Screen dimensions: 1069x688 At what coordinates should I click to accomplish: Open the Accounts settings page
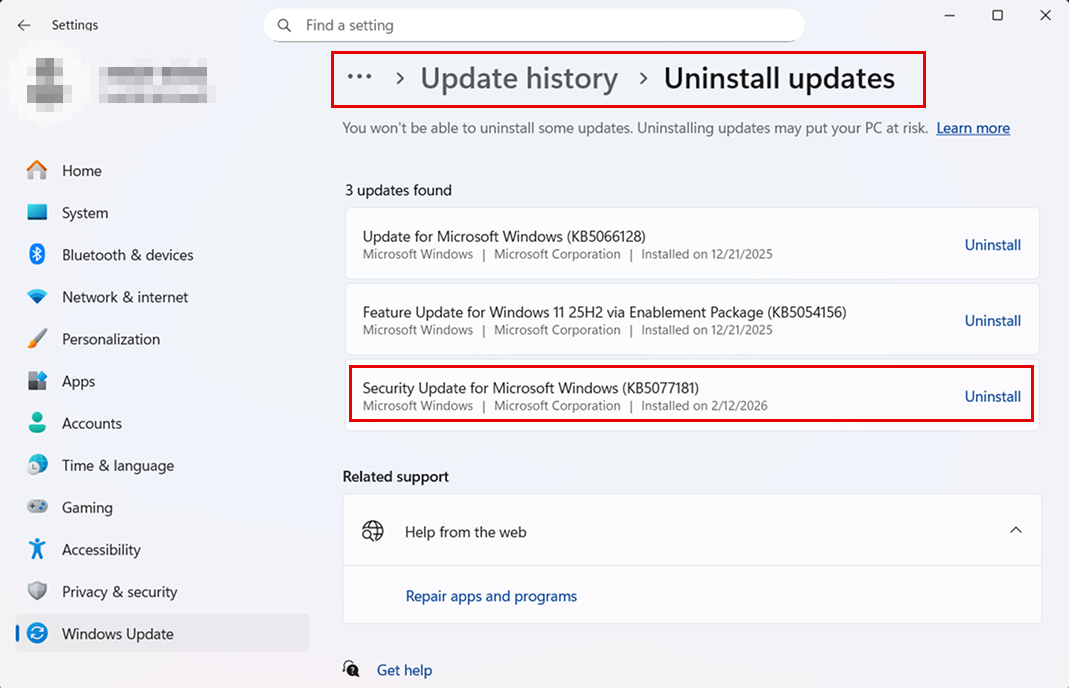click(x=91, y=423)
